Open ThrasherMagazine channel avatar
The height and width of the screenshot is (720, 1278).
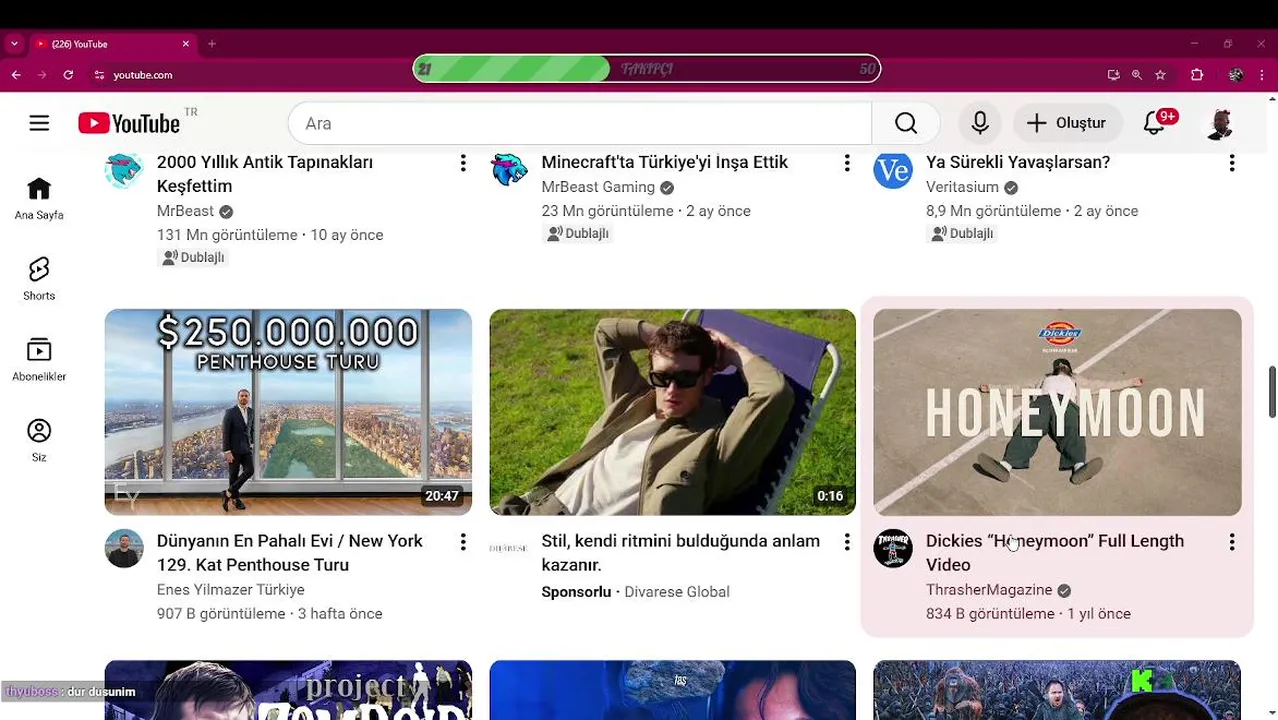pyautogui.click(x=893, y=548)
